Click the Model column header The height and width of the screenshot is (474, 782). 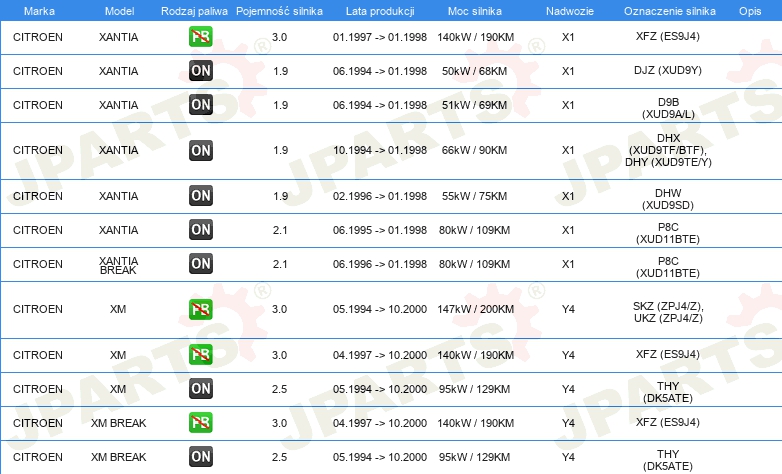tap(119, 11)
